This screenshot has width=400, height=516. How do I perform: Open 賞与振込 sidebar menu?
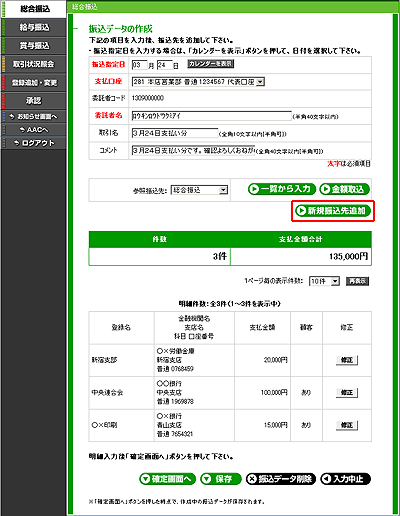coord(33,46)
